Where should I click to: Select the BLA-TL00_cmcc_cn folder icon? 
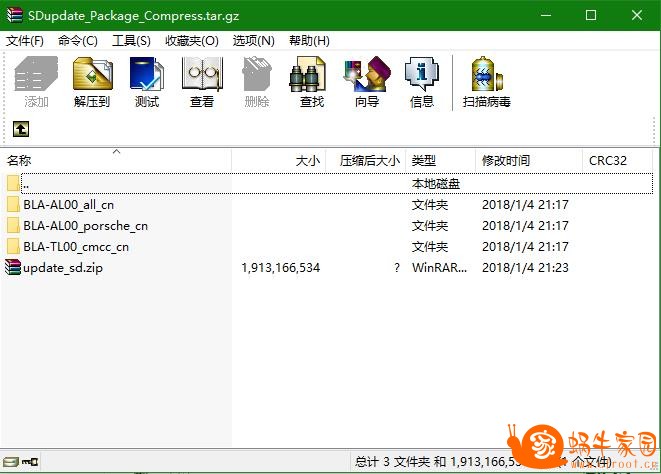pyautogui.click(x=13, y=247)
